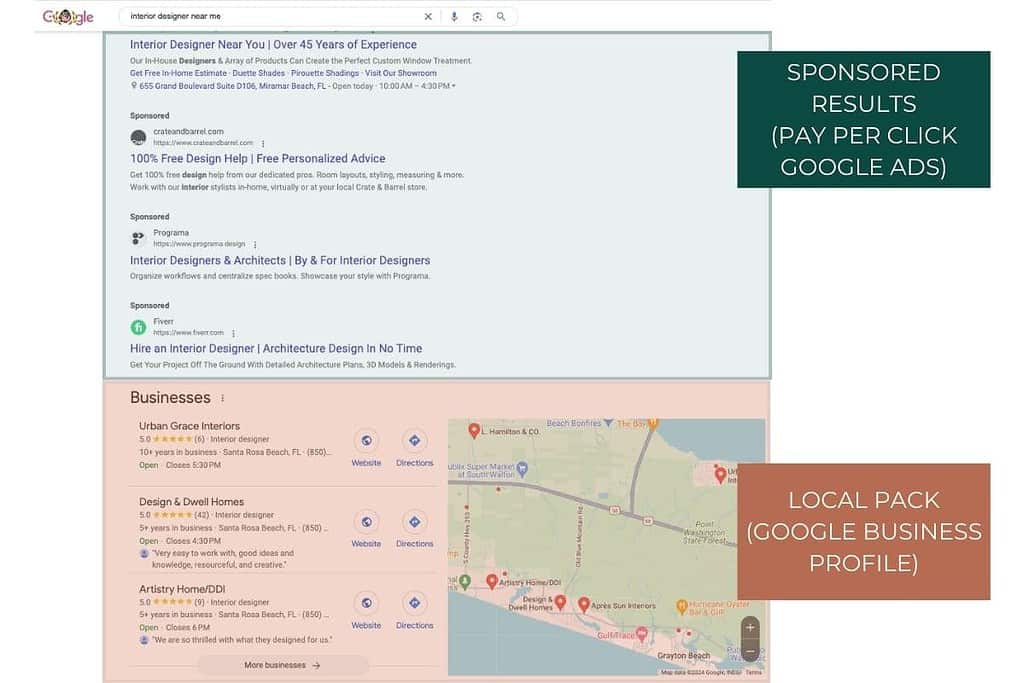The height and width of the screenshot is (683, 1023).
Task: Clear the search query with the X
Action: [428, 16]
